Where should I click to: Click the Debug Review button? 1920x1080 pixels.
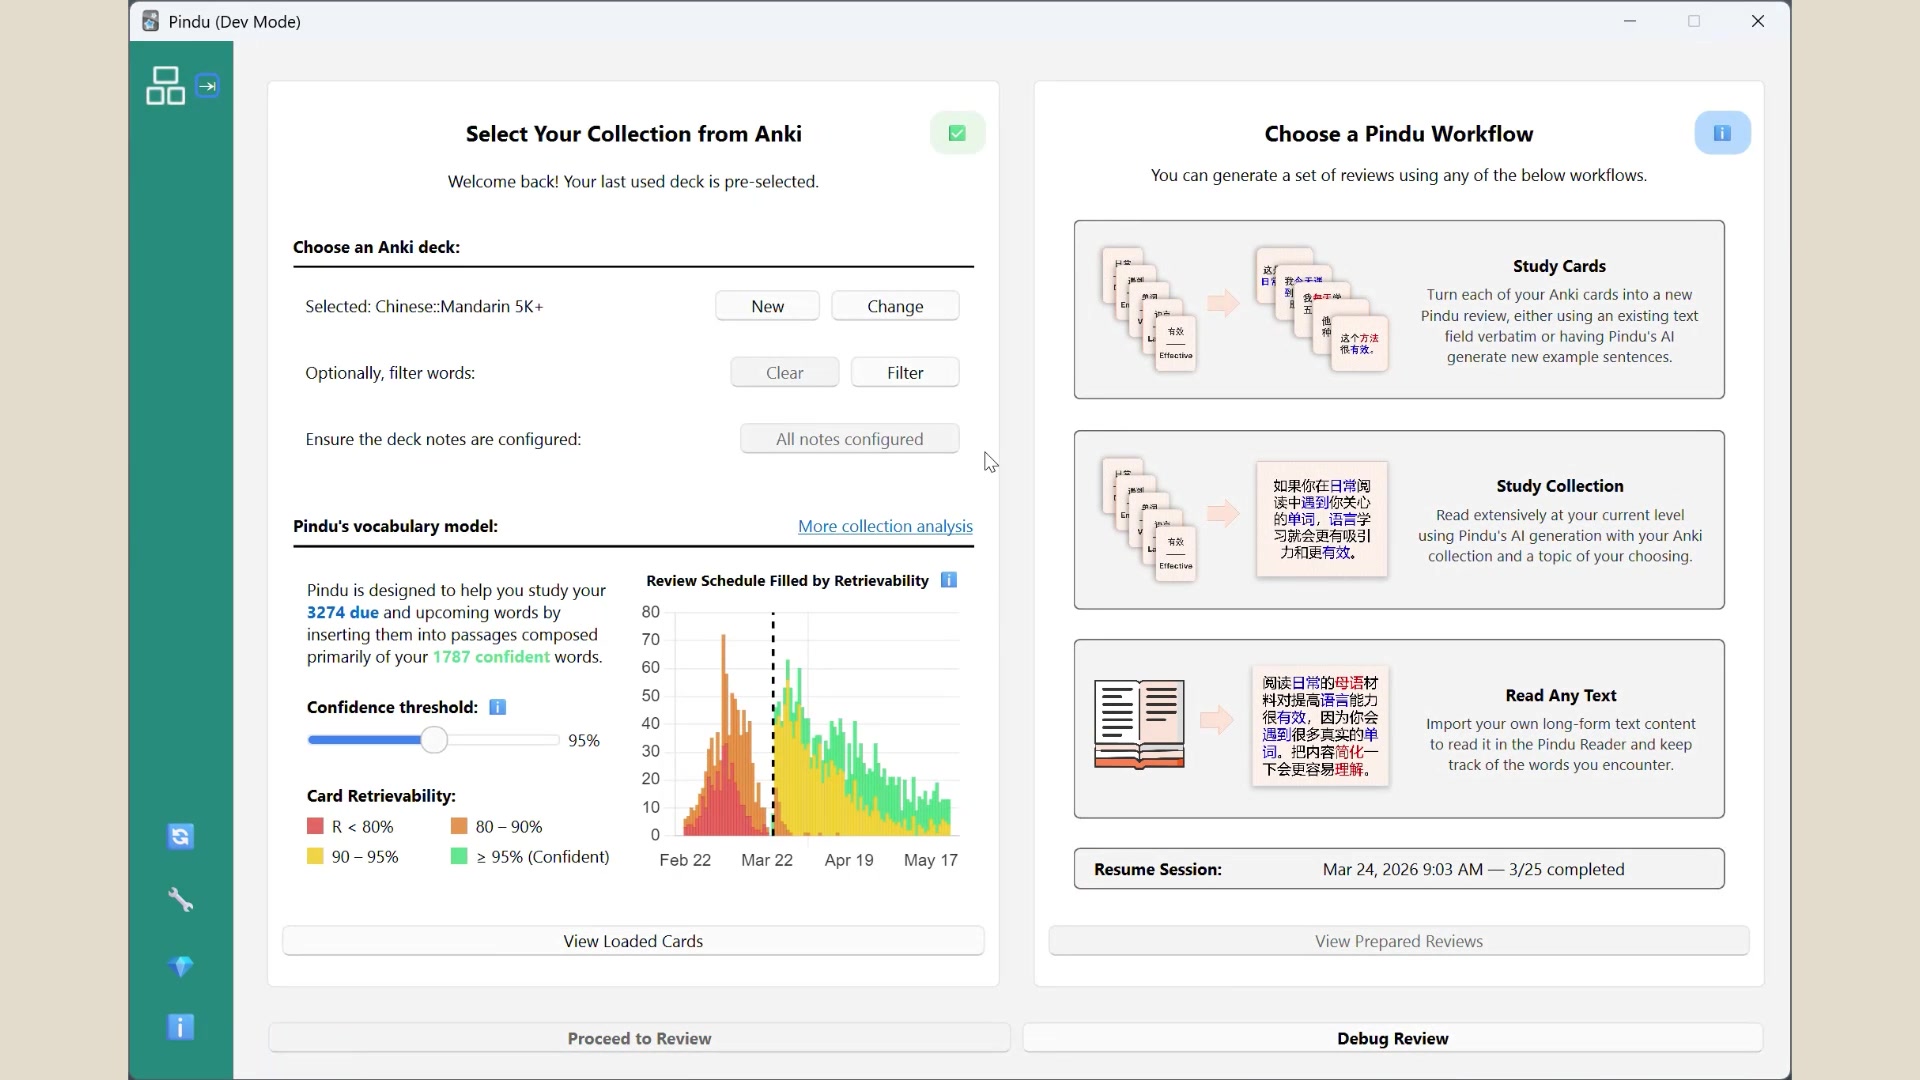(x=1392, y=1038)
